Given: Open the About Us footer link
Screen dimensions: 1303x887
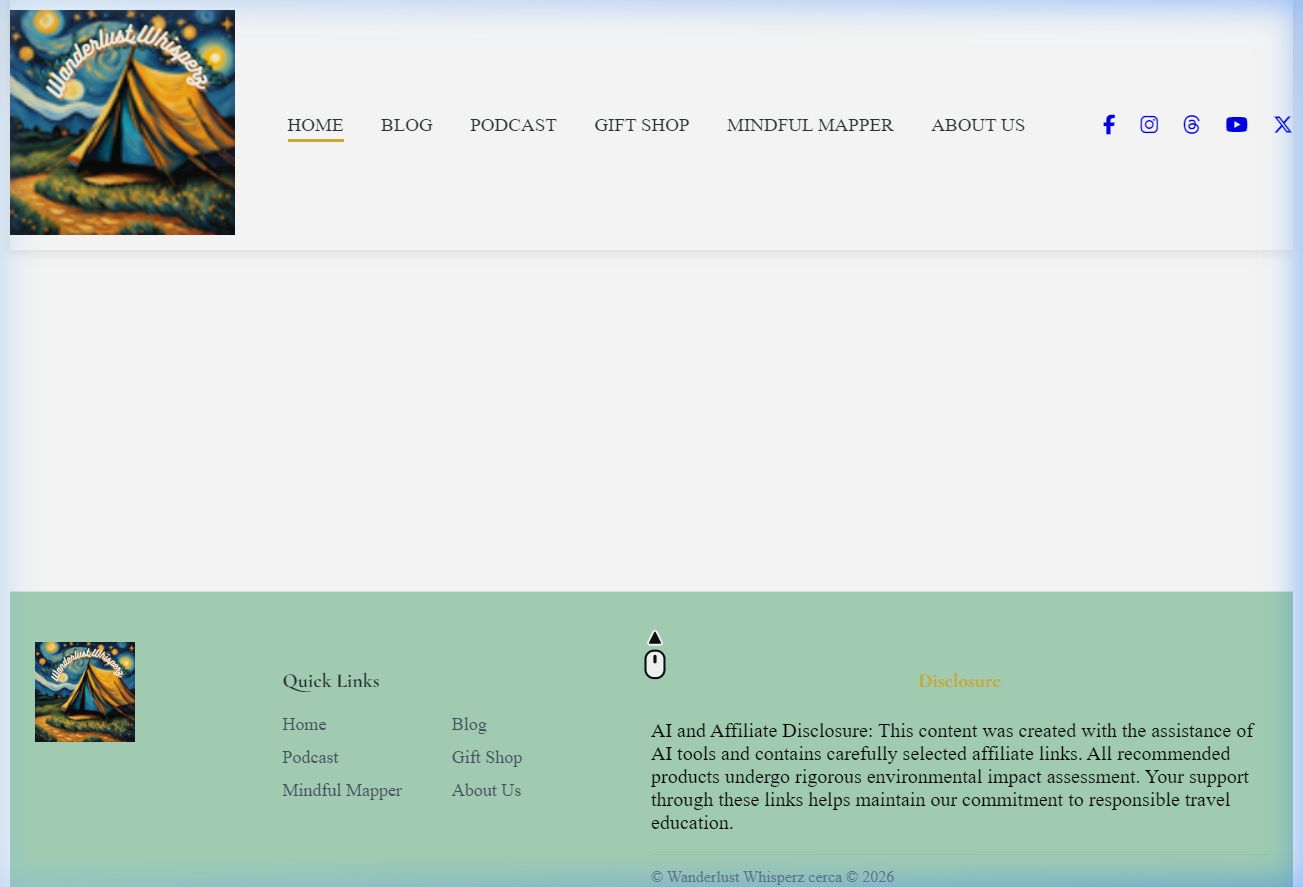Looking at the screenshot, I should coord(486,790).
